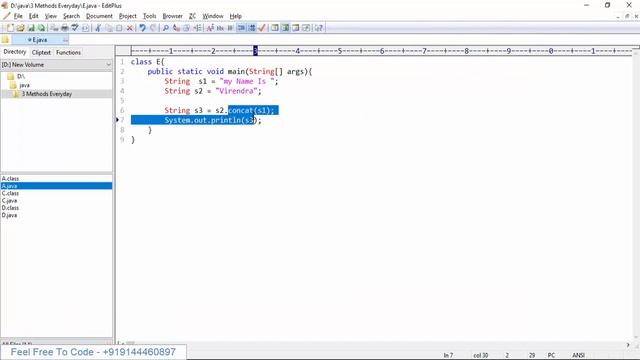Click the Output Window toolbar icon
The image size is (640, 360).
tap(296, 28)
